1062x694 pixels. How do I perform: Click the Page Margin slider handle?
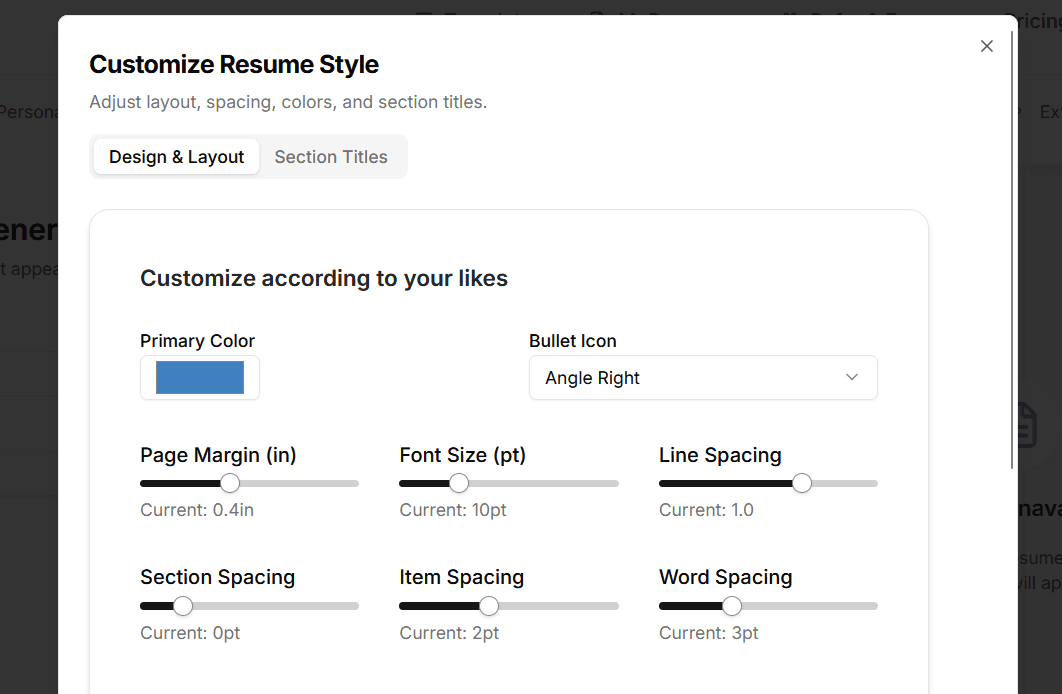pyautogui.click(x=230, y=483)
